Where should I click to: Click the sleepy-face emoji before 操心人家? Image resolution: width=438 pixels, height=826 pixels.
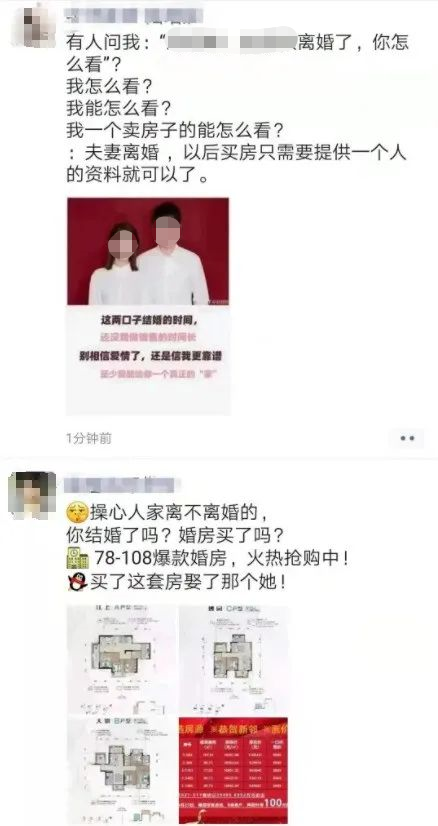(77, 511)
